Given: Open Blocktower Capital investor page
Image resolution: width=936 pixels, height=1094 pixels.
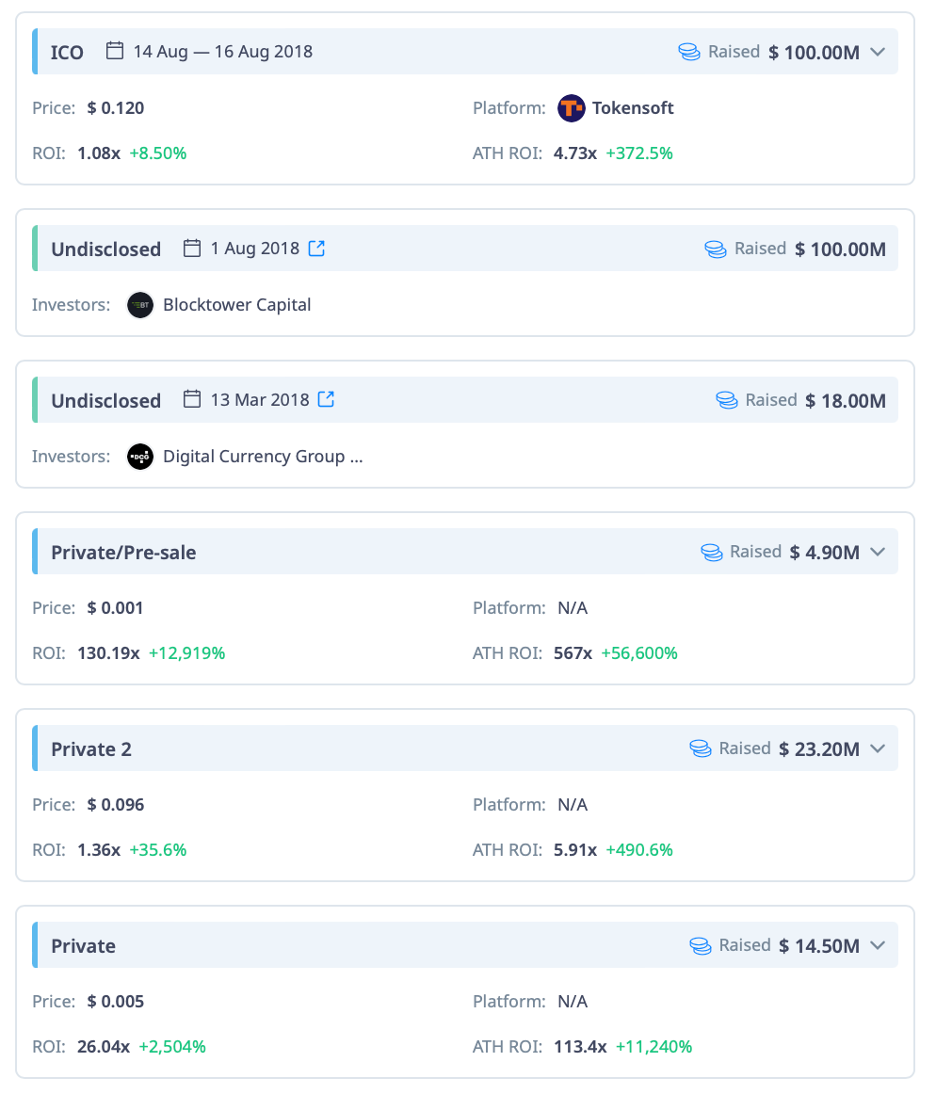Looking at the screenshot, I should click(237, 305).
